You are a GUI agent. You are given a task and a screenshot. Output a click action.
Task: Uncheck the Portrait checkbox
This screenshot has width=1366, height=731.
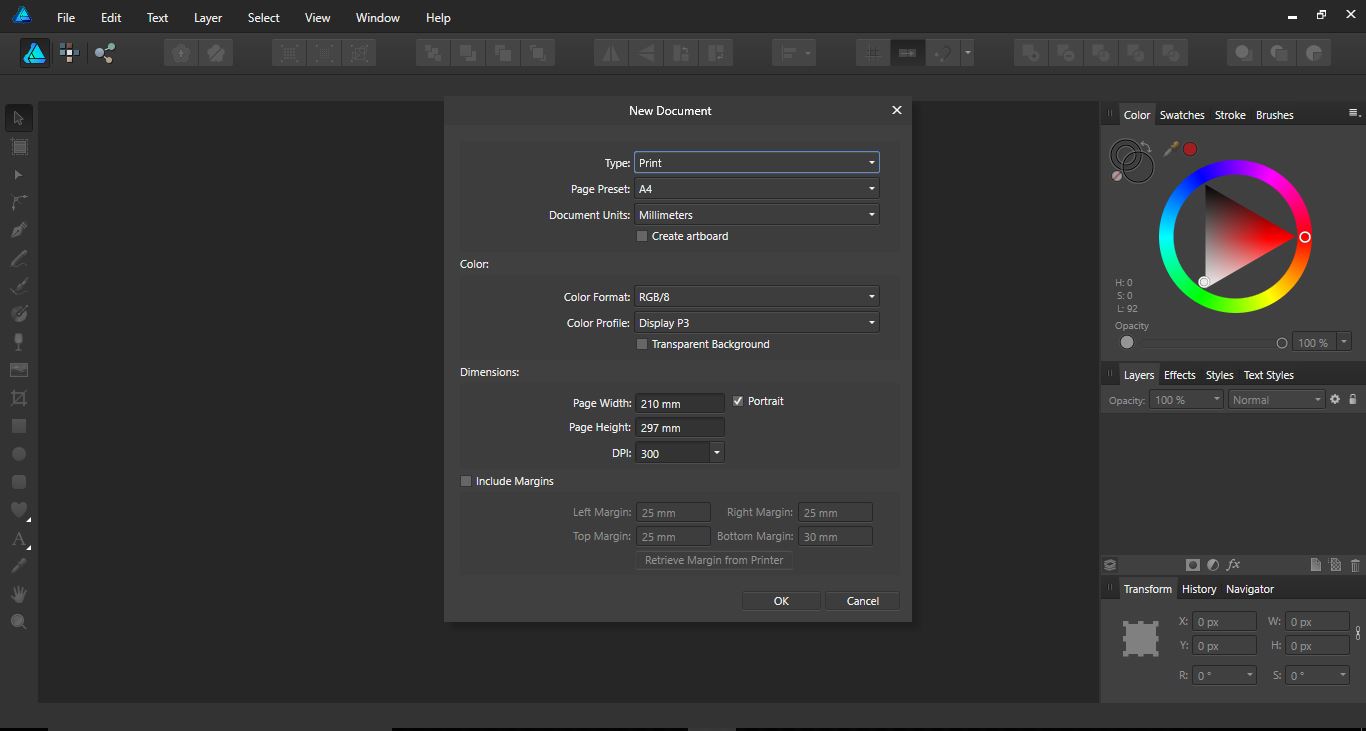coord(738,400)
